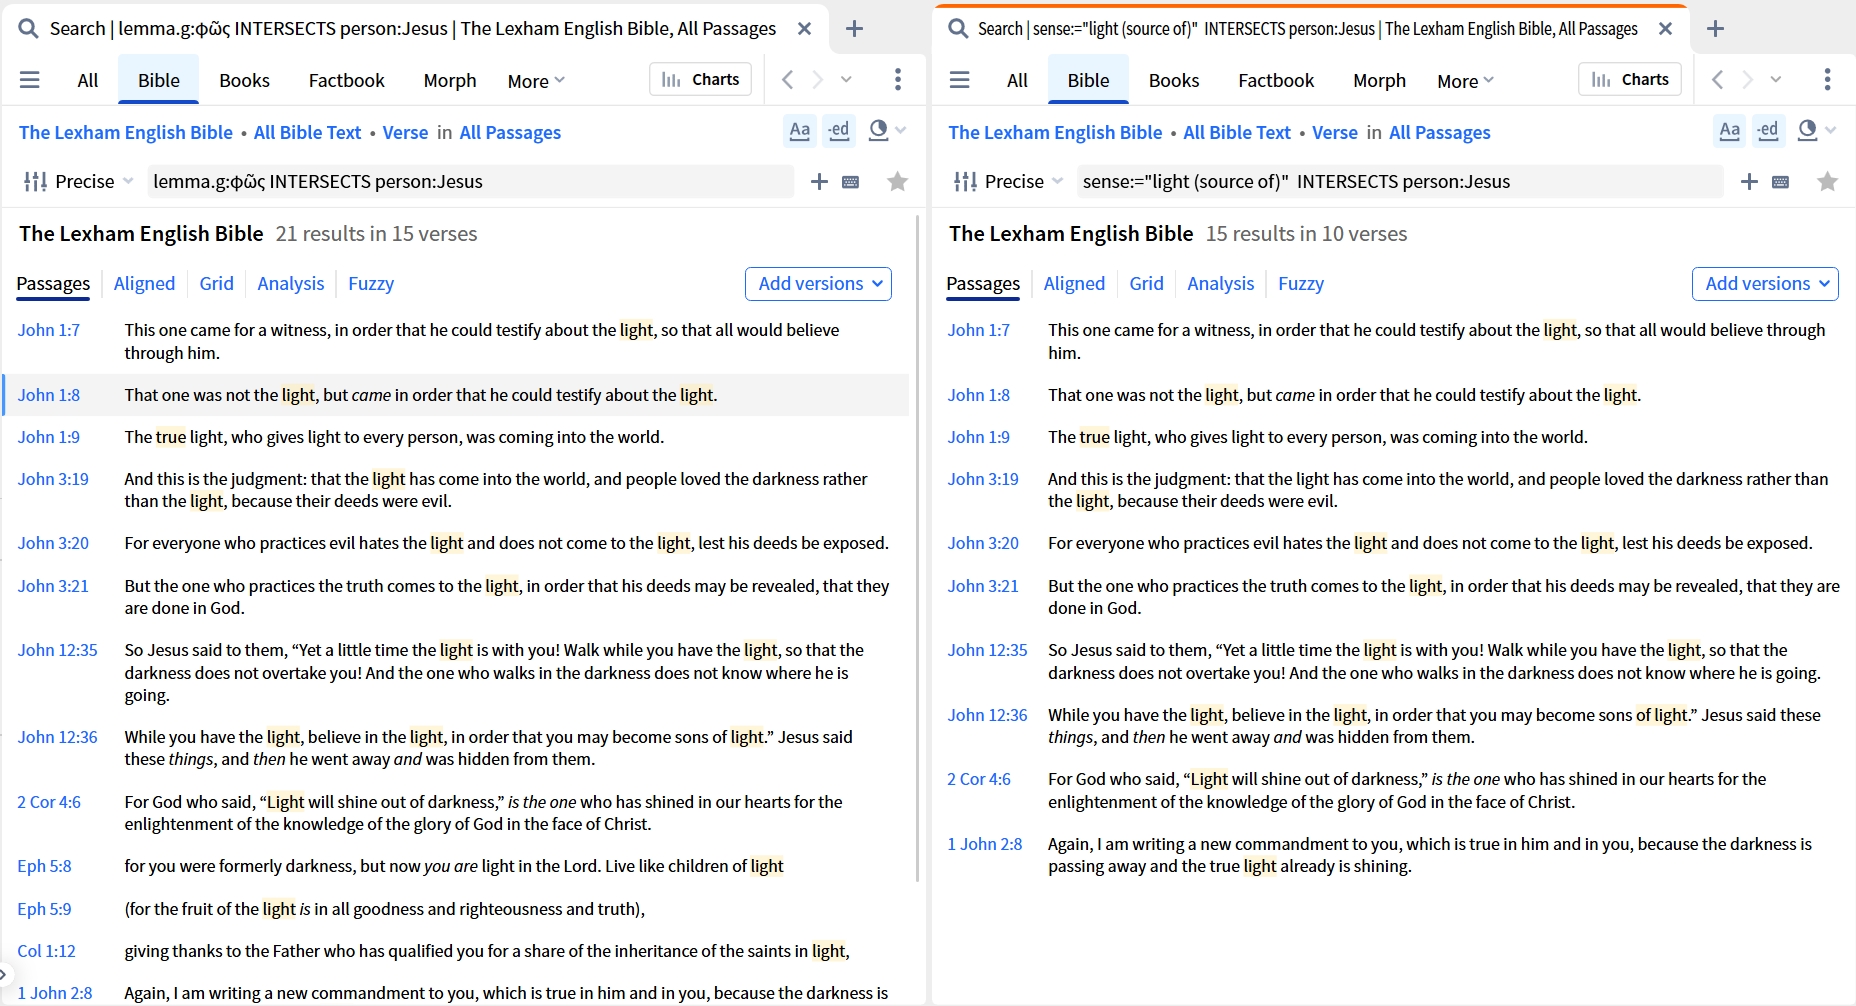This screenshot has height=1006, width=1856.
Task: Toggle match case Aa in right panel
Action: click(1730, 131)
